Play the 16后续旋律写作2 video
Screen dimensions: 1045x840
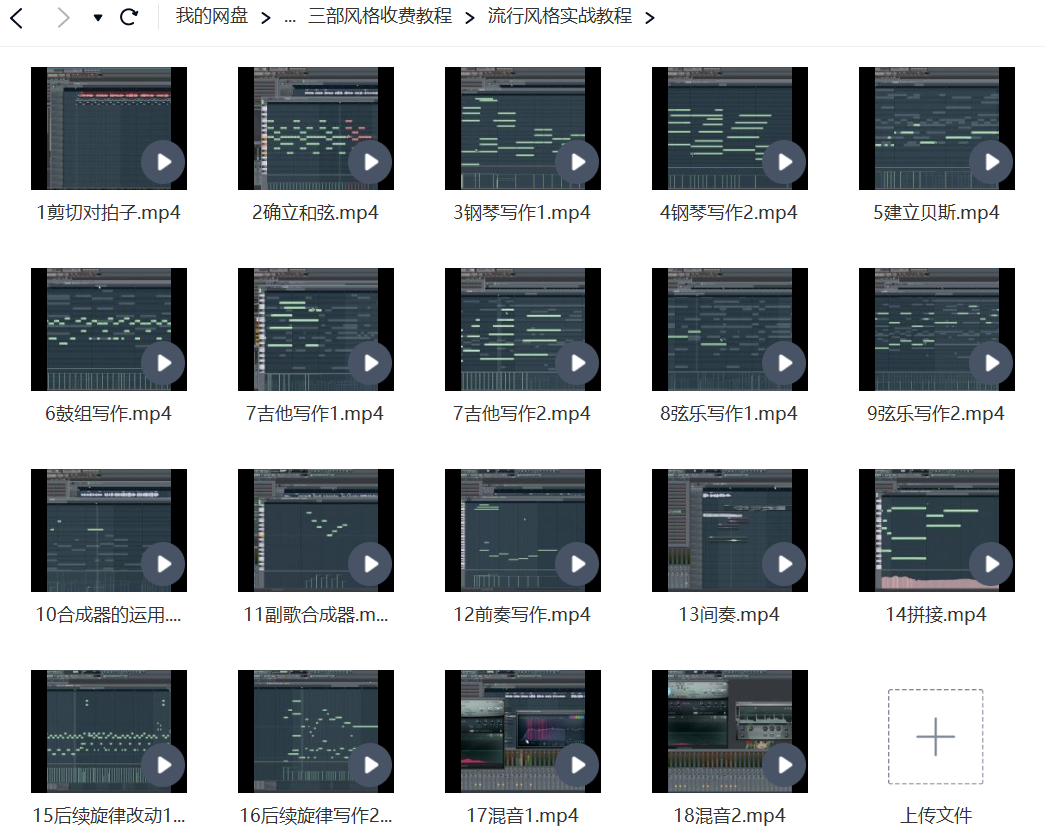coord(370,765)
